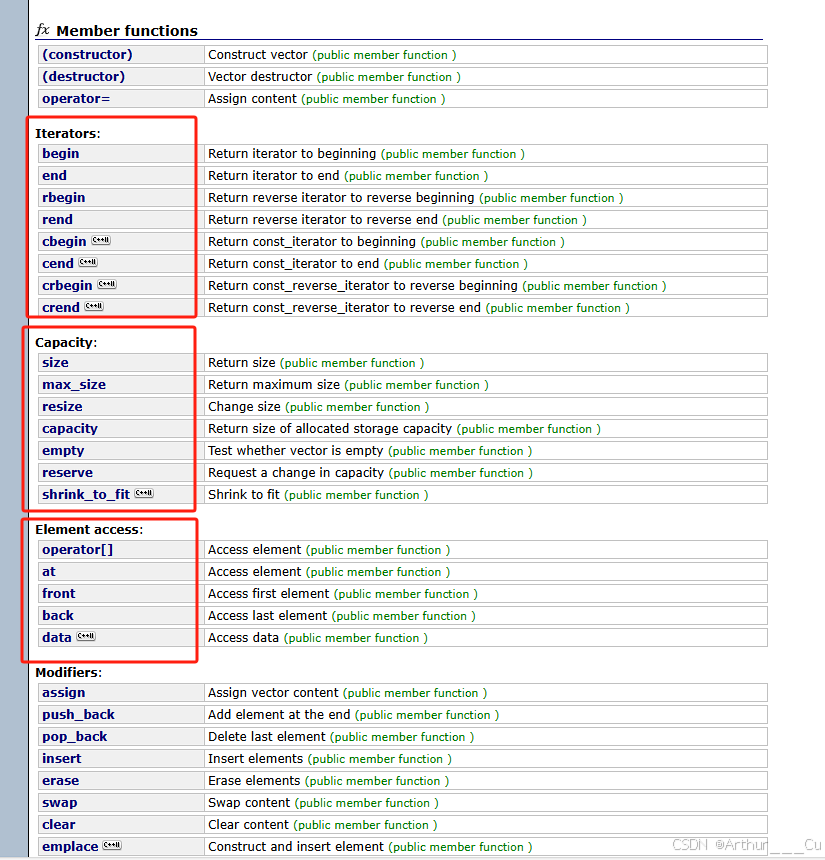Open the crbegin link
The height and width of the screenshot is (860, 825).
click(67, 286)
